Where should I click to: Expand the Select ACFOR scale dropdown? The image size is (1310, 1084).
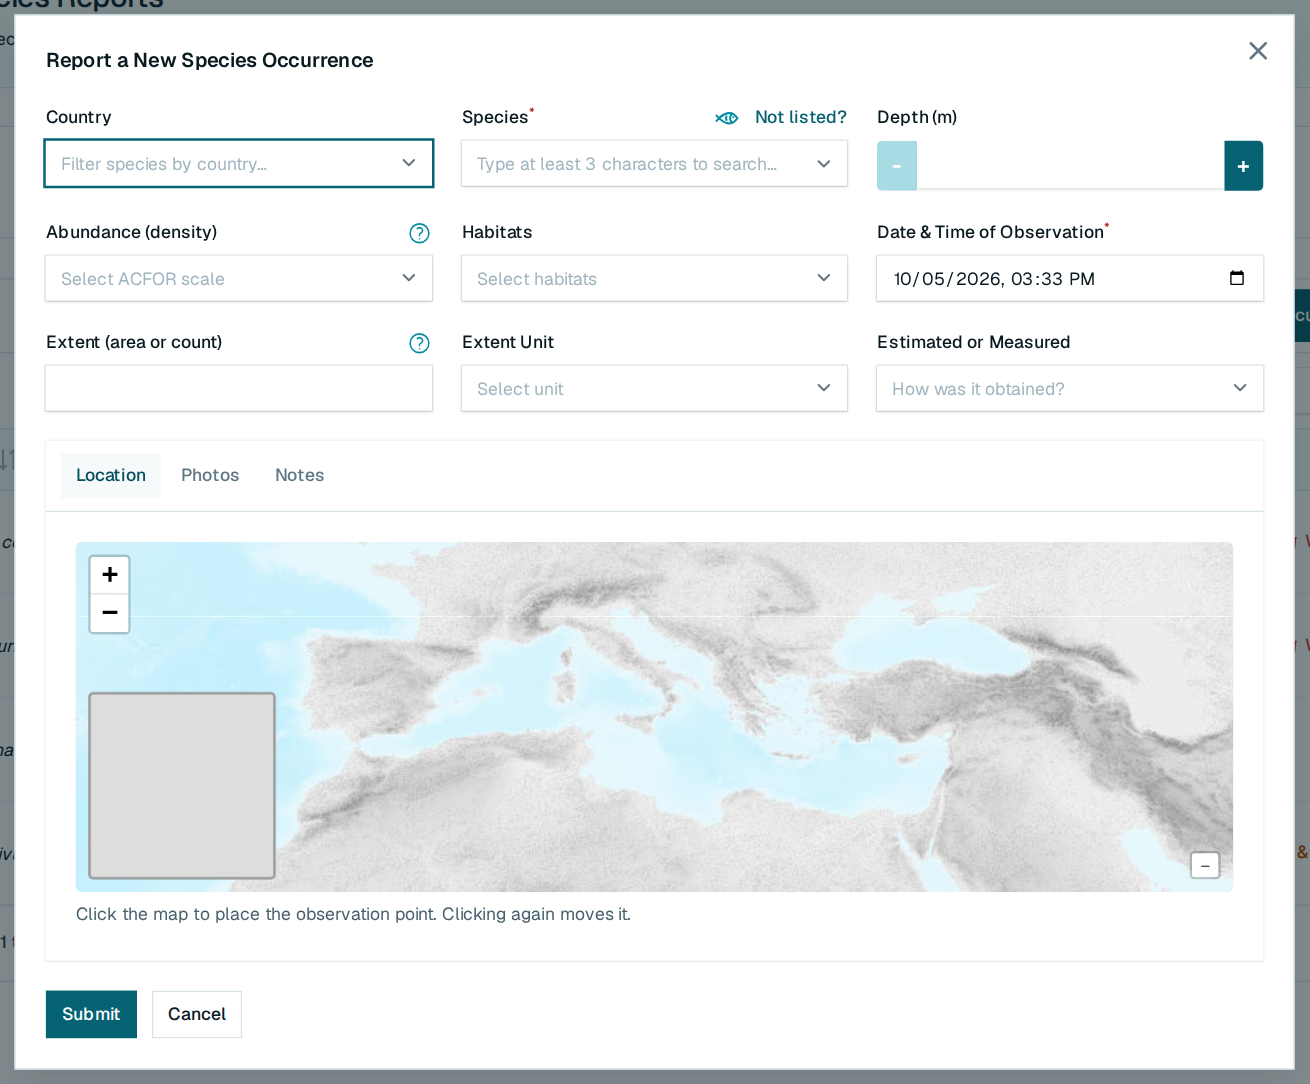(x=239, y=279)
